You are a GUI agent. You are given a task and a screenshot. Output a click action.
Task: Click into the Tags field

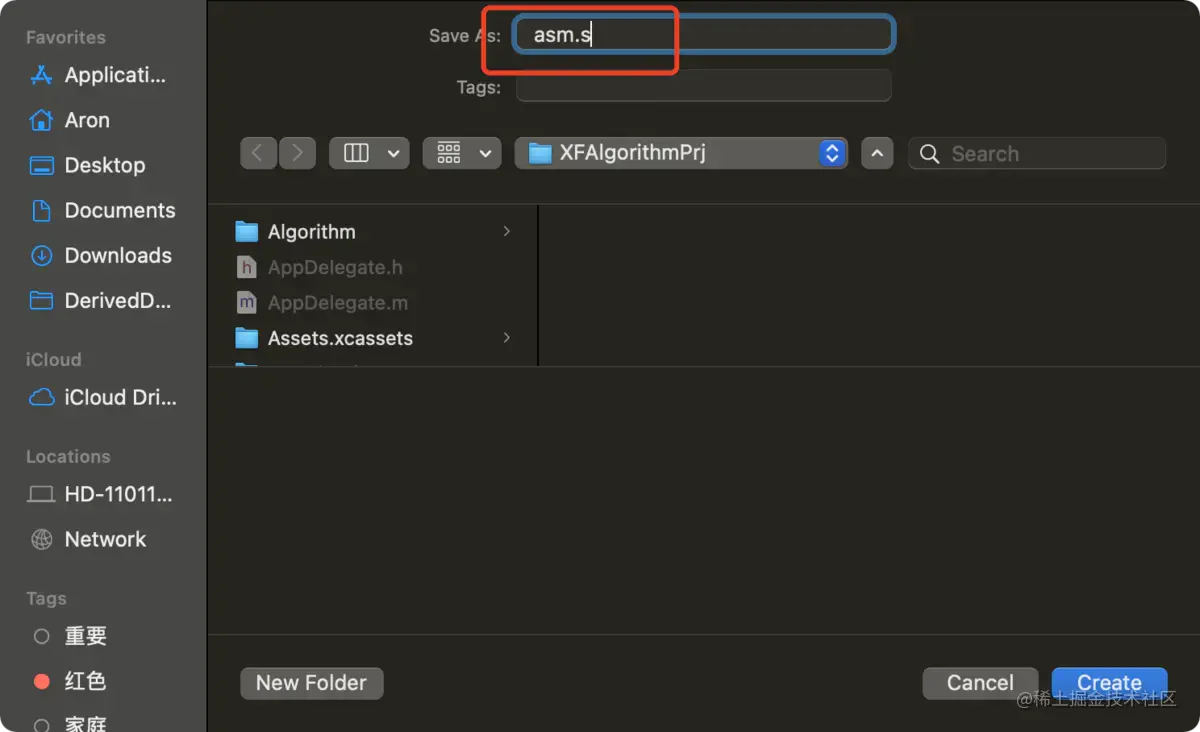pyautogui.click(x=703, y=86)
